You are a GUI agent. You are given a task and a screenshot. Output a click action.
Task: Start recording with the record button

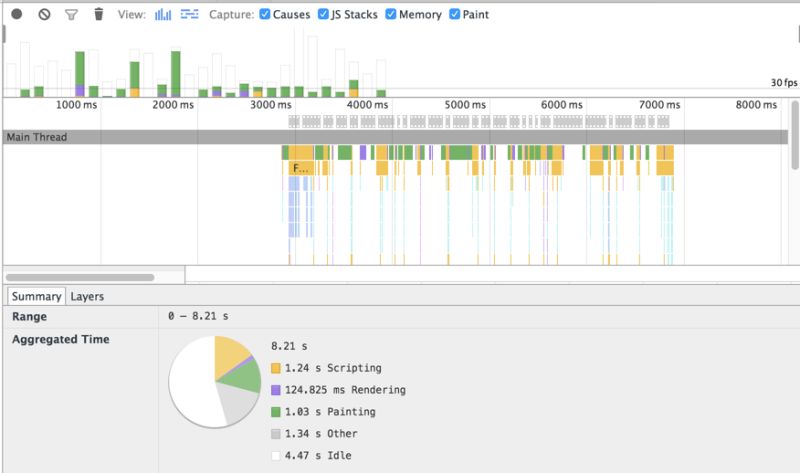coord(17,14)
